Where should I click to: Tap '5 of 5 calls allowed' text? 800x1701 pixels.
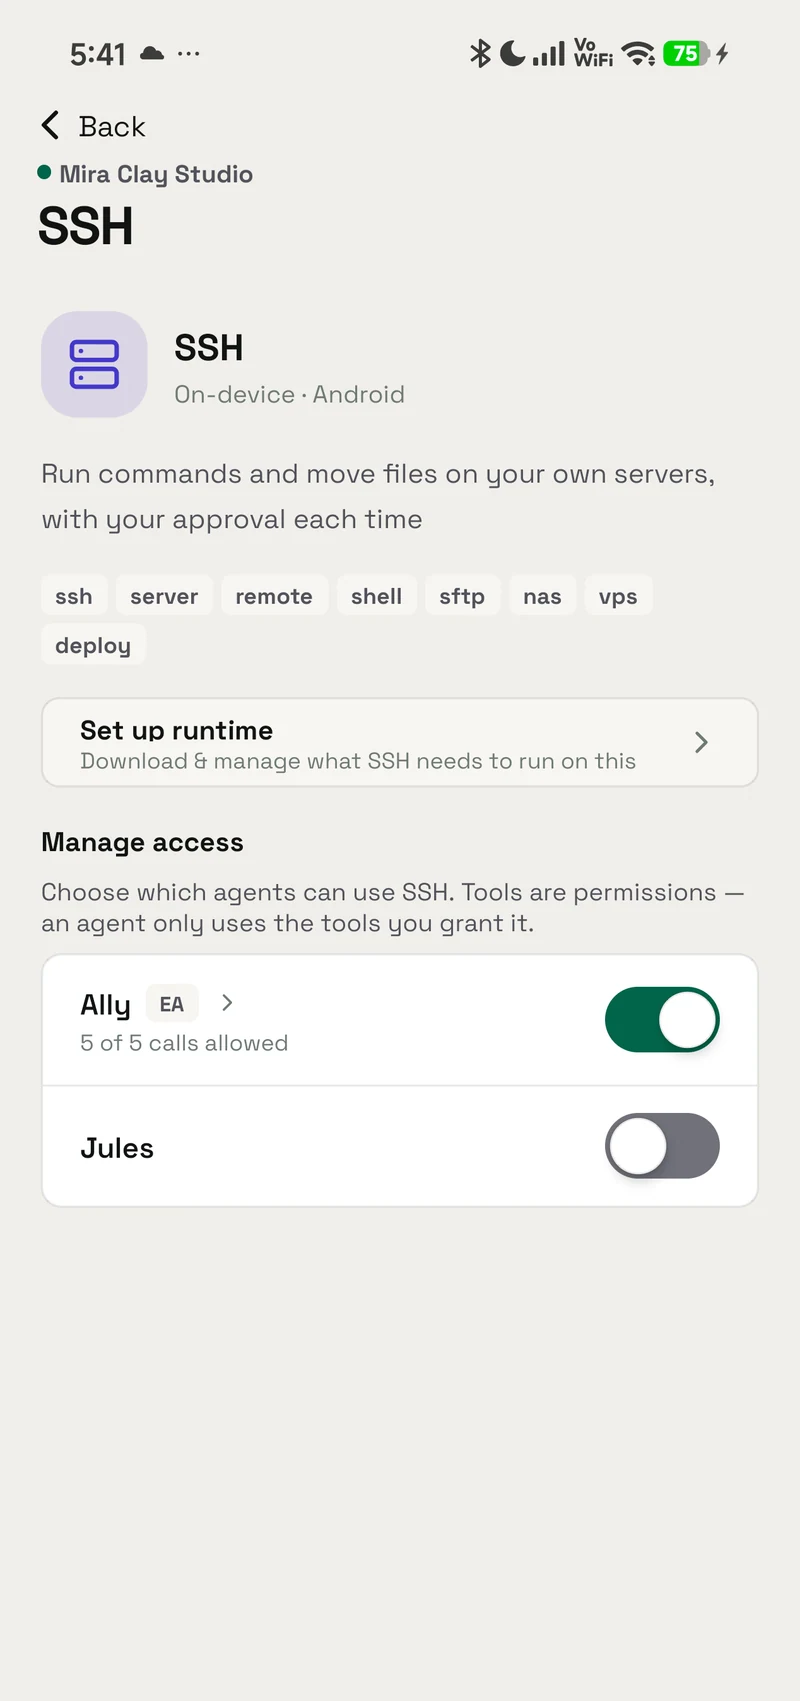tap(184, 1043)
